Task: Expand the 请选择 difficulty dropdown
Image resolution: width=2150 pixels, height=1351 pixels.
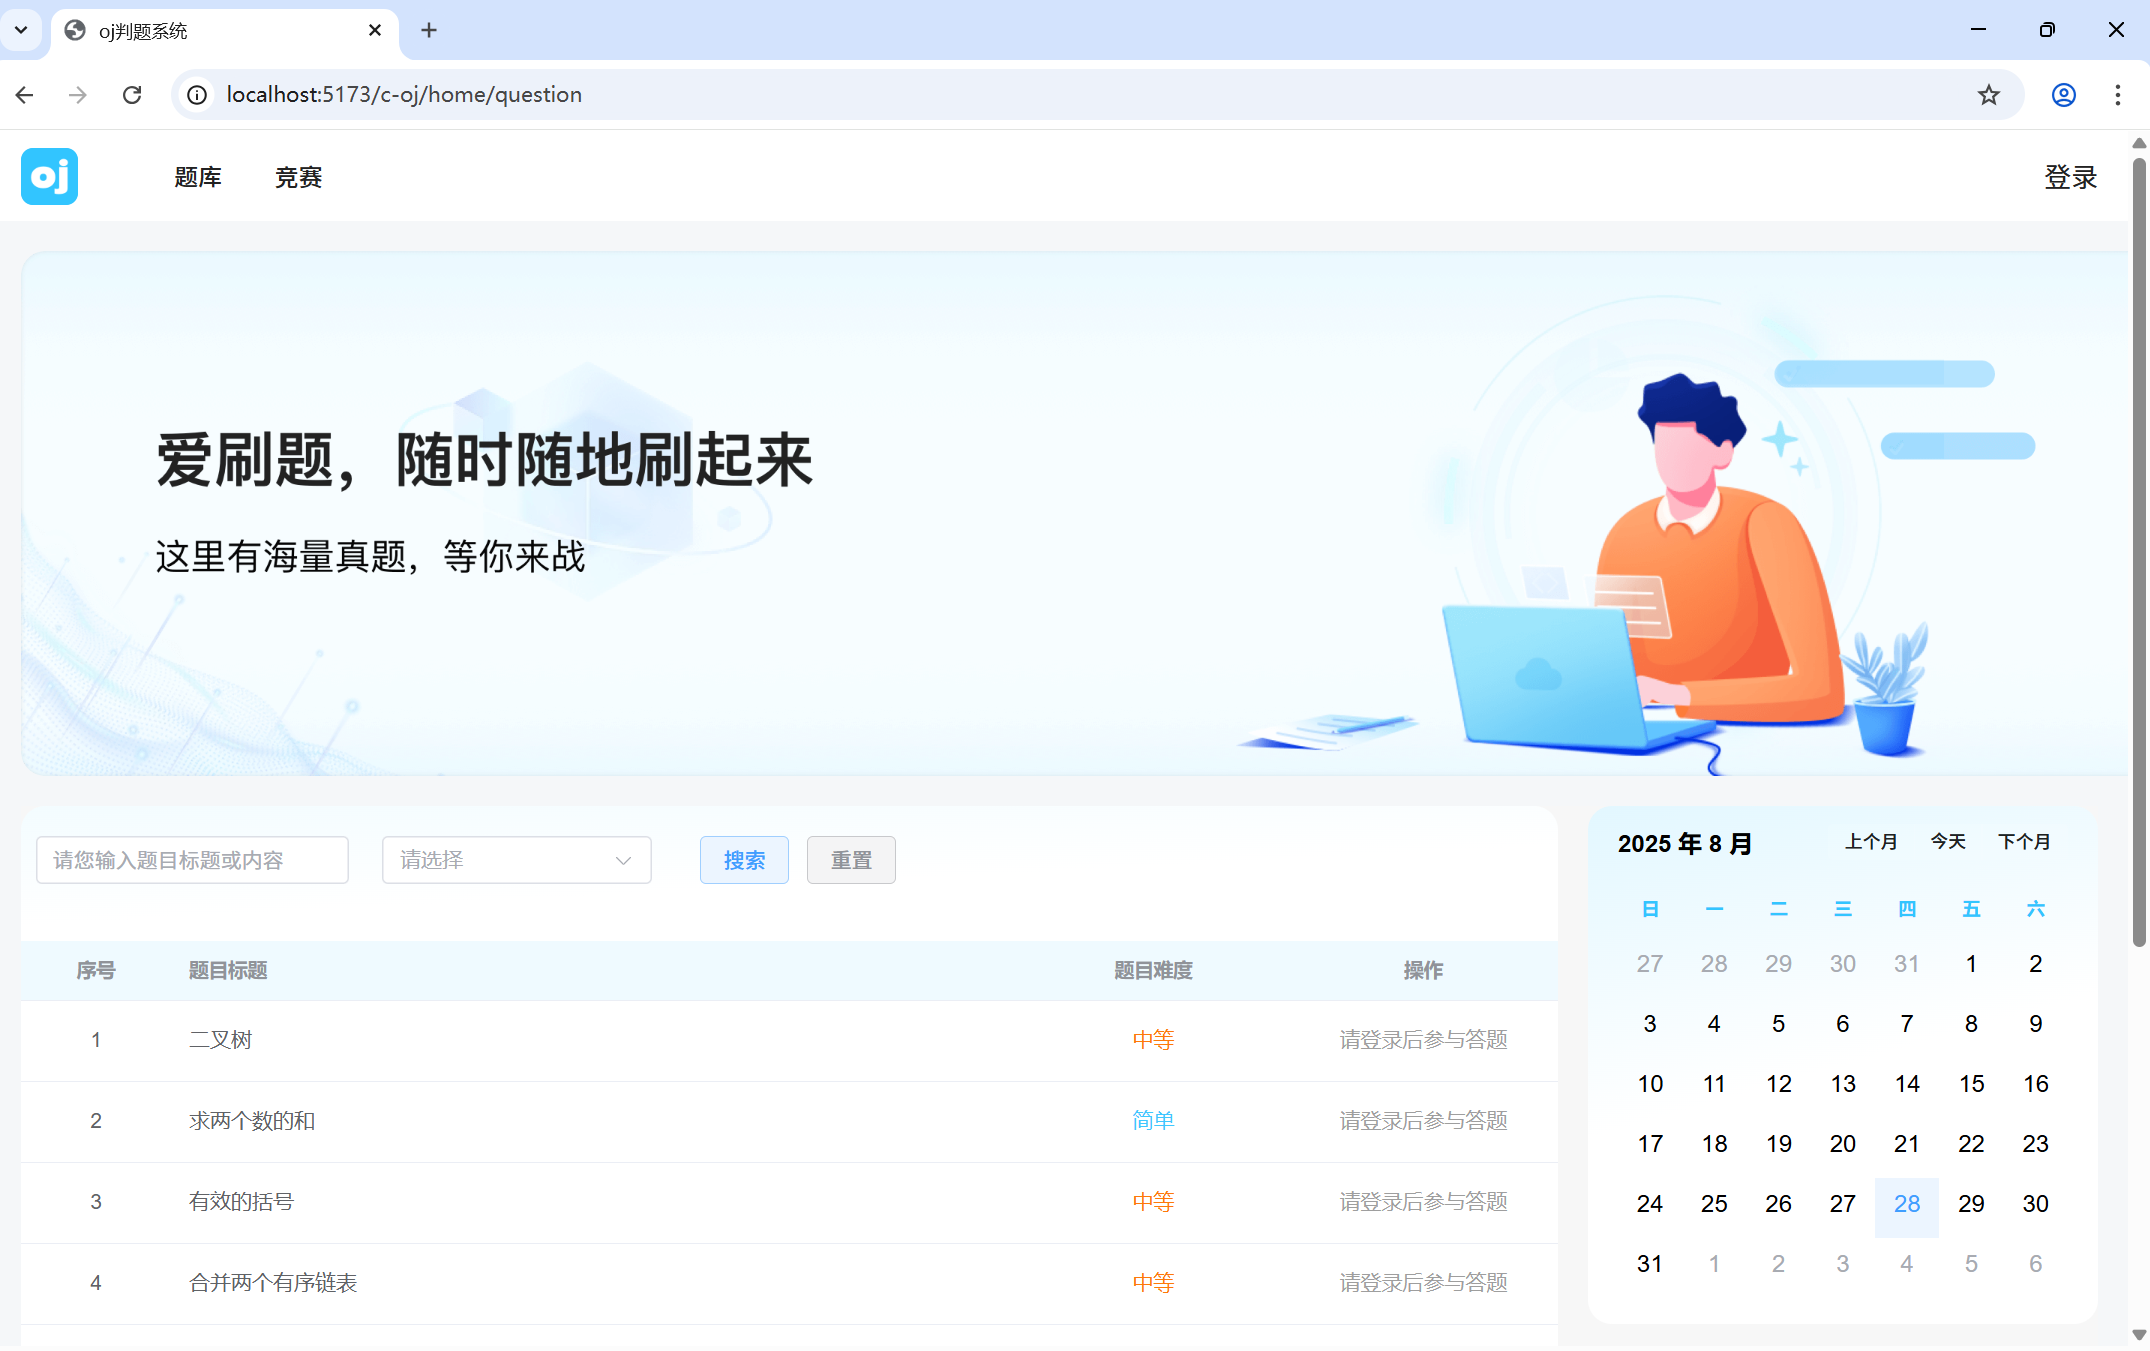Action: pos(516,860)
